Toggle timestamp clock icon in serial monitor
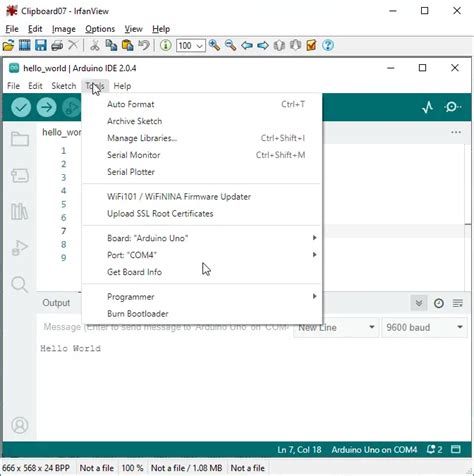Screen dimensions: 474x476 click(x=439, y=303)
